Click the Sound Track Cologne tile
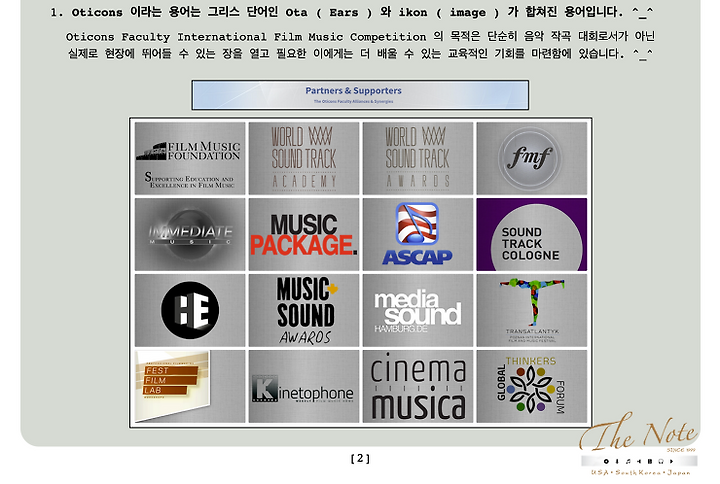Viewport: 720px width, 484px height. 531,234
